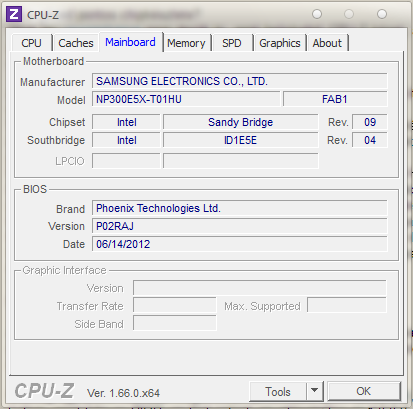Click the Side Band field
Screen dimensions: 413x409
175,323
